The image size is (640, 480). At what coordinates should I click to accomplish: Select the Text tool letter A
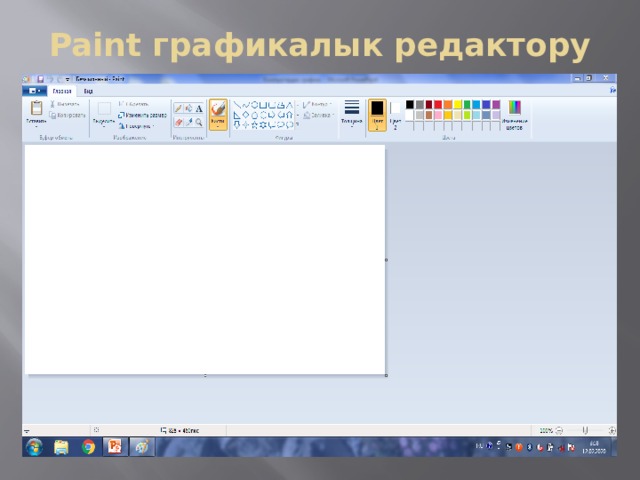pos(199,108)
